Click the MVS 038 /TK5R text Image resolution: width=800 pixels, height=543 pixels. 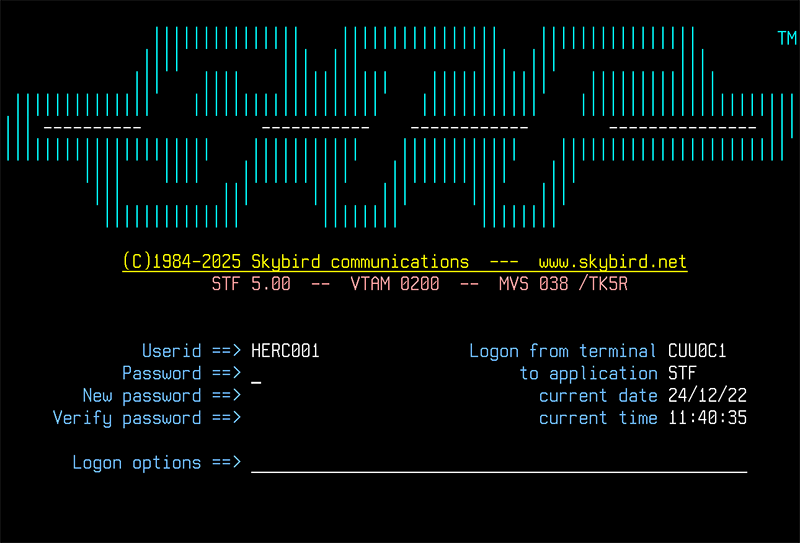point(563,284)
